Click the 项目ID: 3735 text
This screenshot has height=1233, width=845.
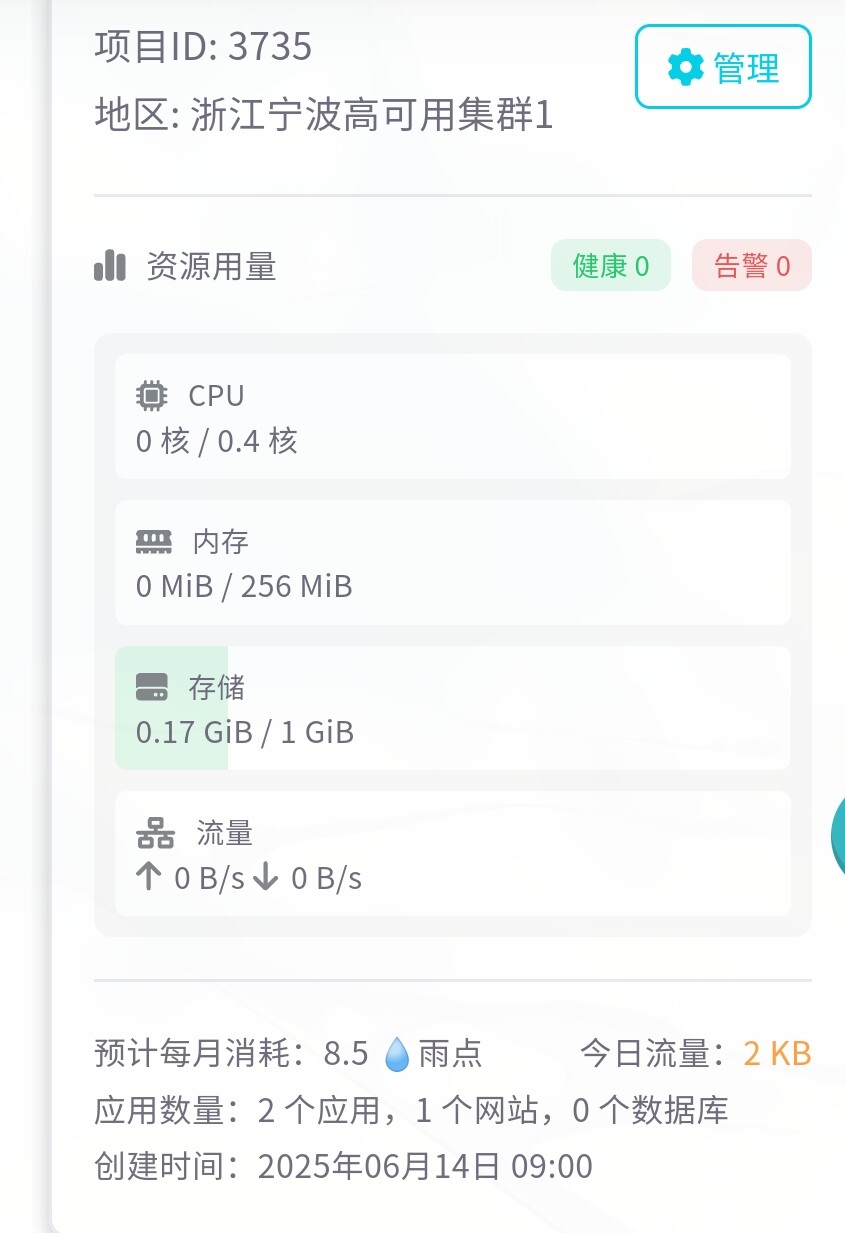pos(204,47)
